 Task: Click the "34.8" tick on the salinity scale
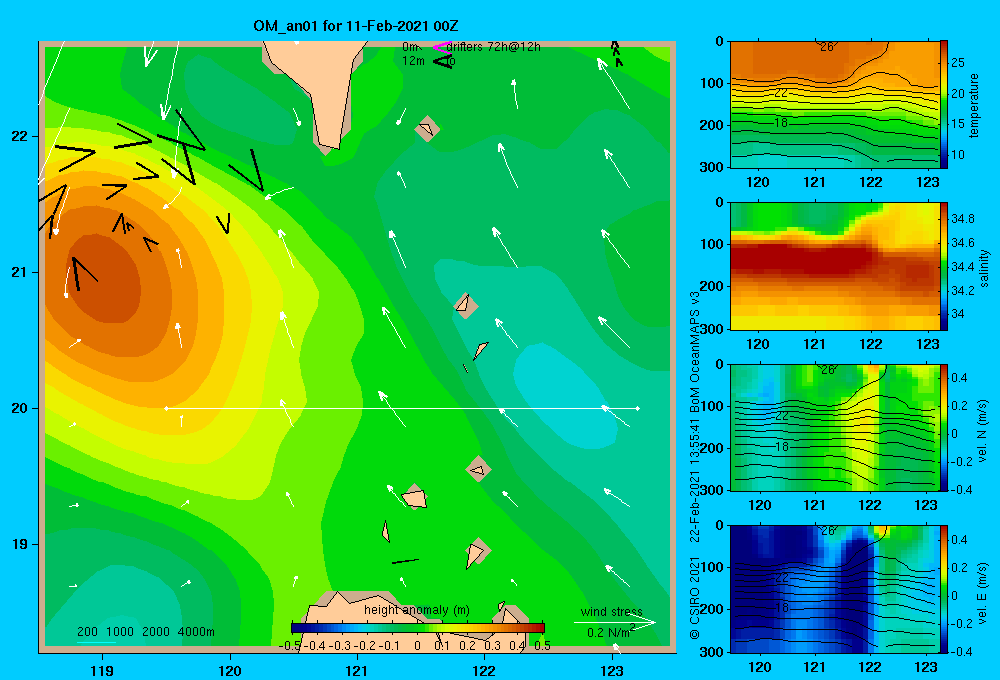962,219
